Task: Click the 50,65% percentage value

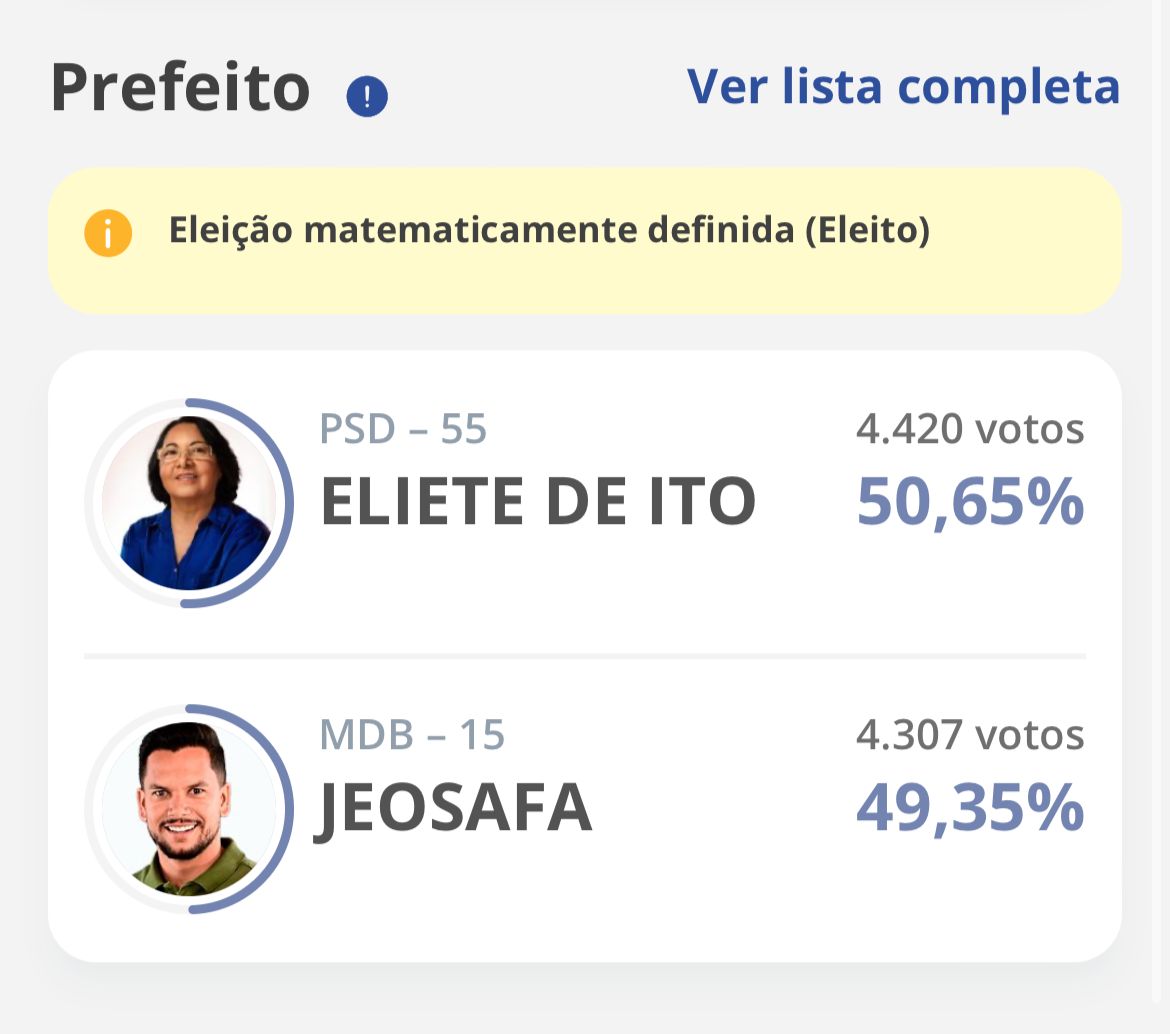Action: tap(970, 502)
